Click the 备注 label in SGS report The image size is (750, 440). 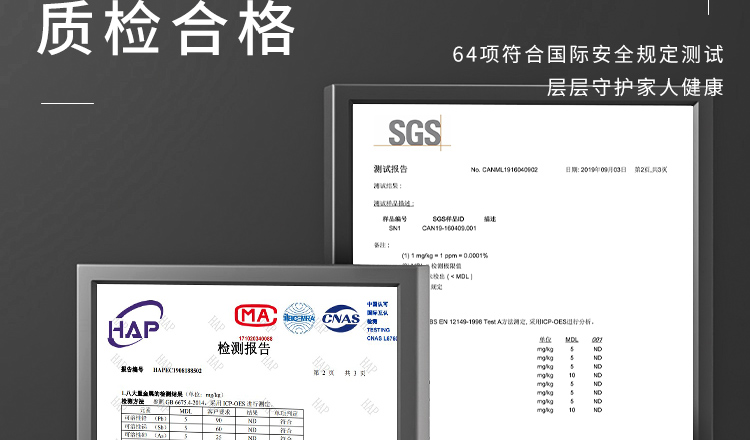(382, 245)
